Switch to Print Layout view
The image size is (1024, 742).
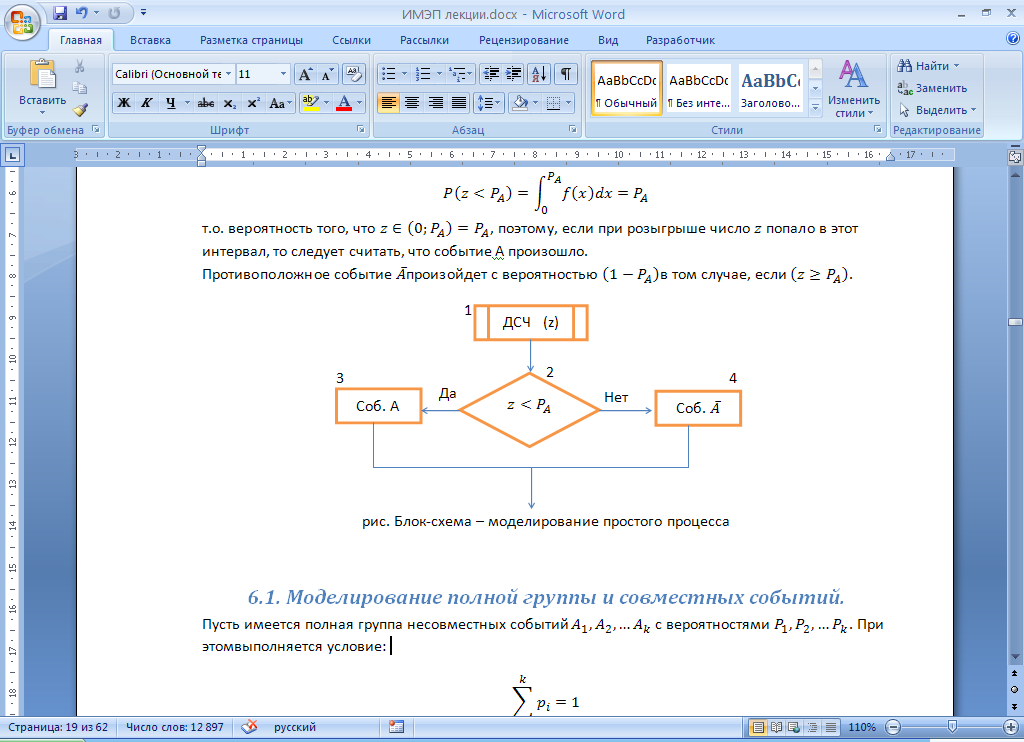[758, 727]
